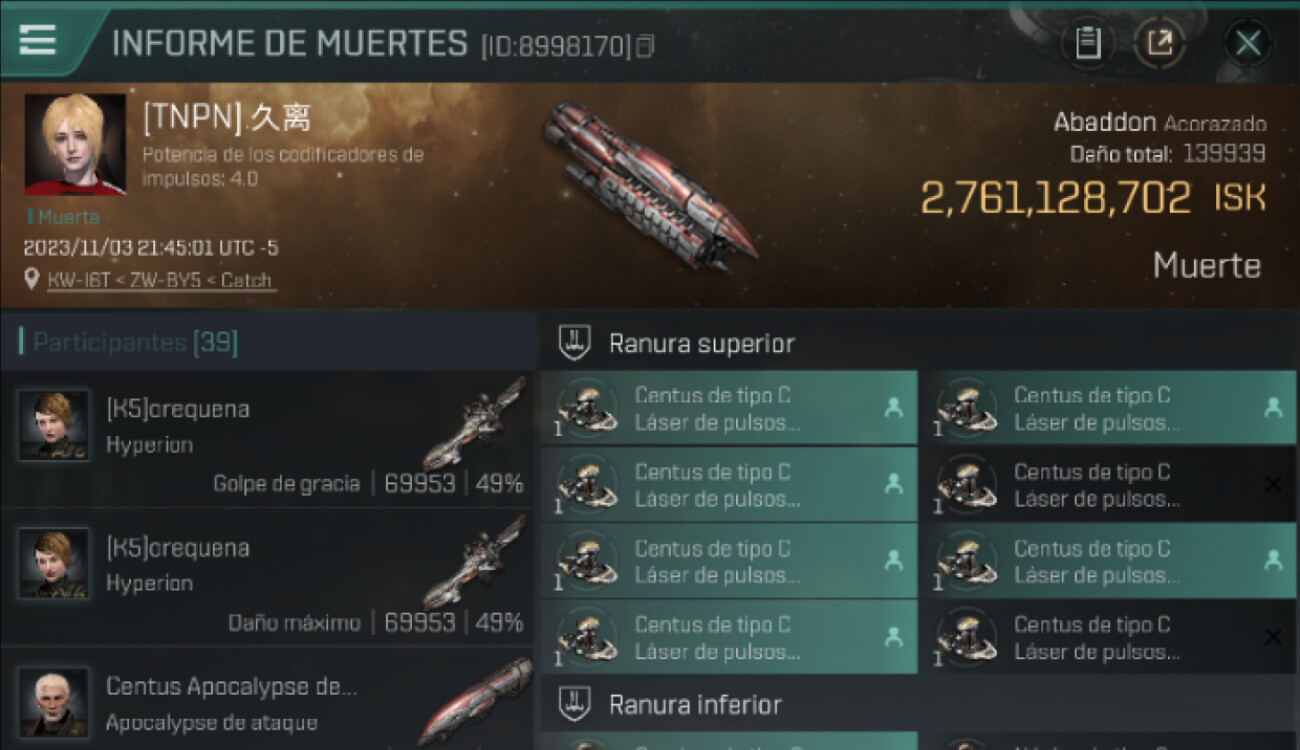View the victim's character portrait
Screen dimensions: 1300x750
[75, 145]
